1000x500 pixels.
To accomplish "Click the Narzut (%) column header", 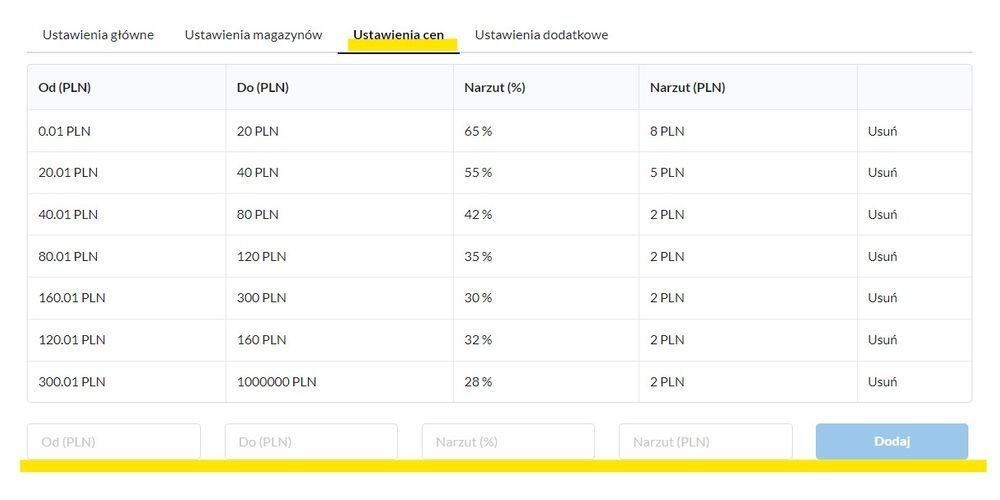I will pos(495,88).
